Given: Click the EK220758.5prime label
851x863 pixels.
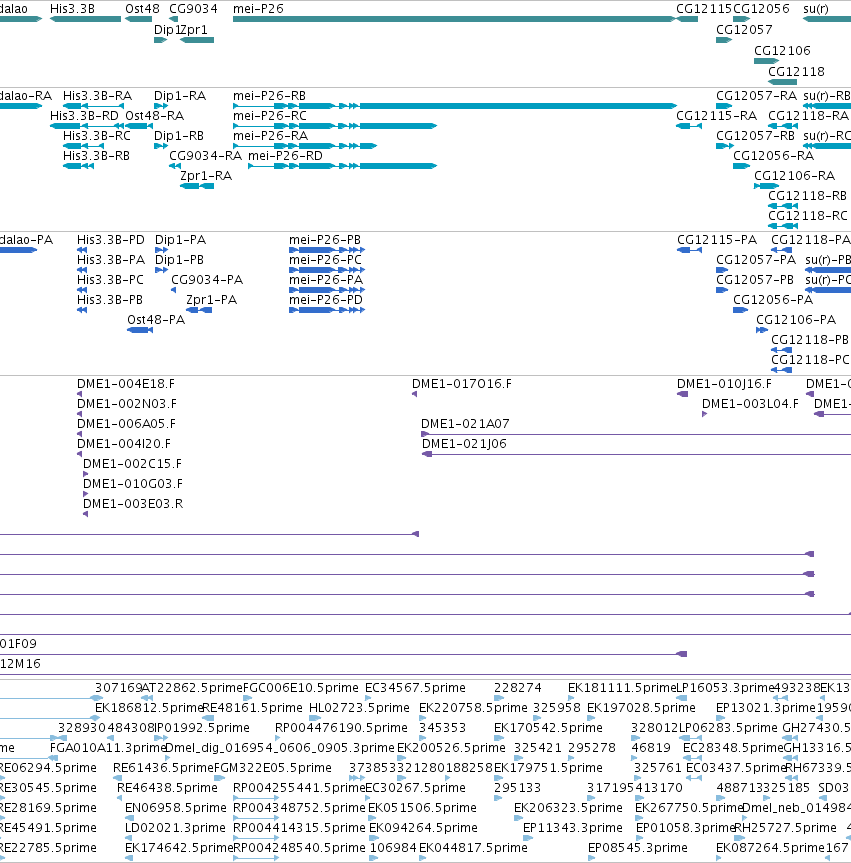Looking at the screenshot, I should 473,708.
